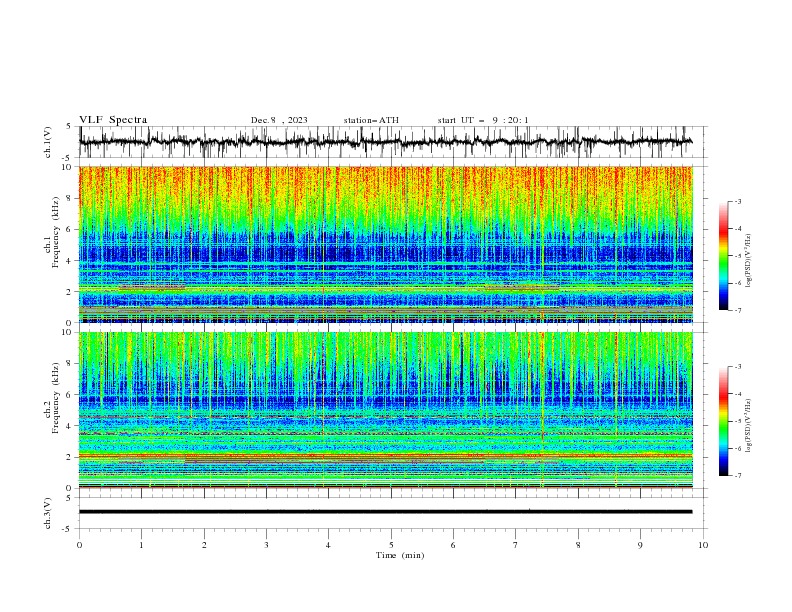Click the "7" tick on the Time axis
792x612 pixels.
coord(516,545)
